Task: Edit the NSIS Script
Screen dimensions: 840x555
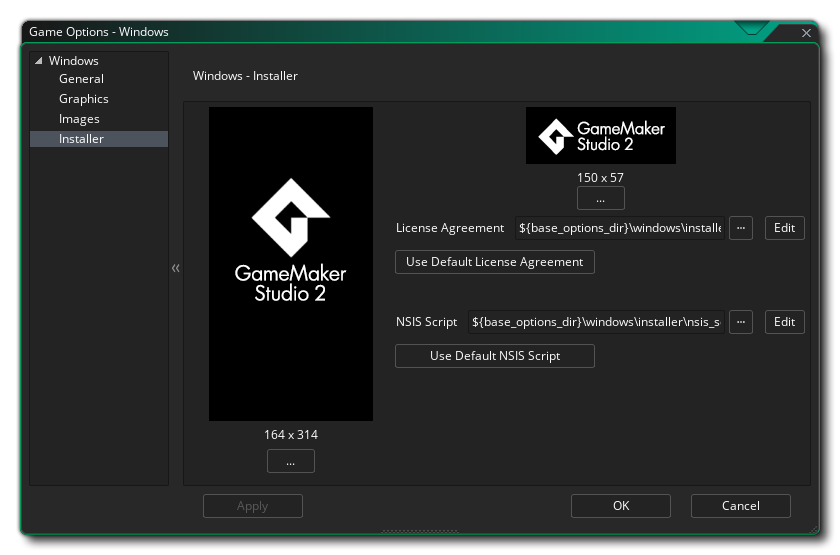Action: tap(784, 322)
